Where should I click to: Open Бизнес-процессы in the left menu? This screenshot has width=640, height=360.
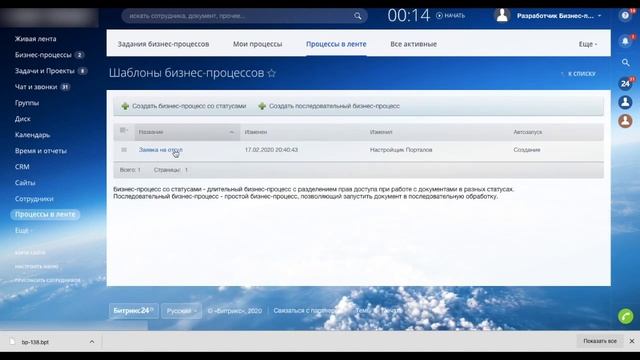(43, 55)
